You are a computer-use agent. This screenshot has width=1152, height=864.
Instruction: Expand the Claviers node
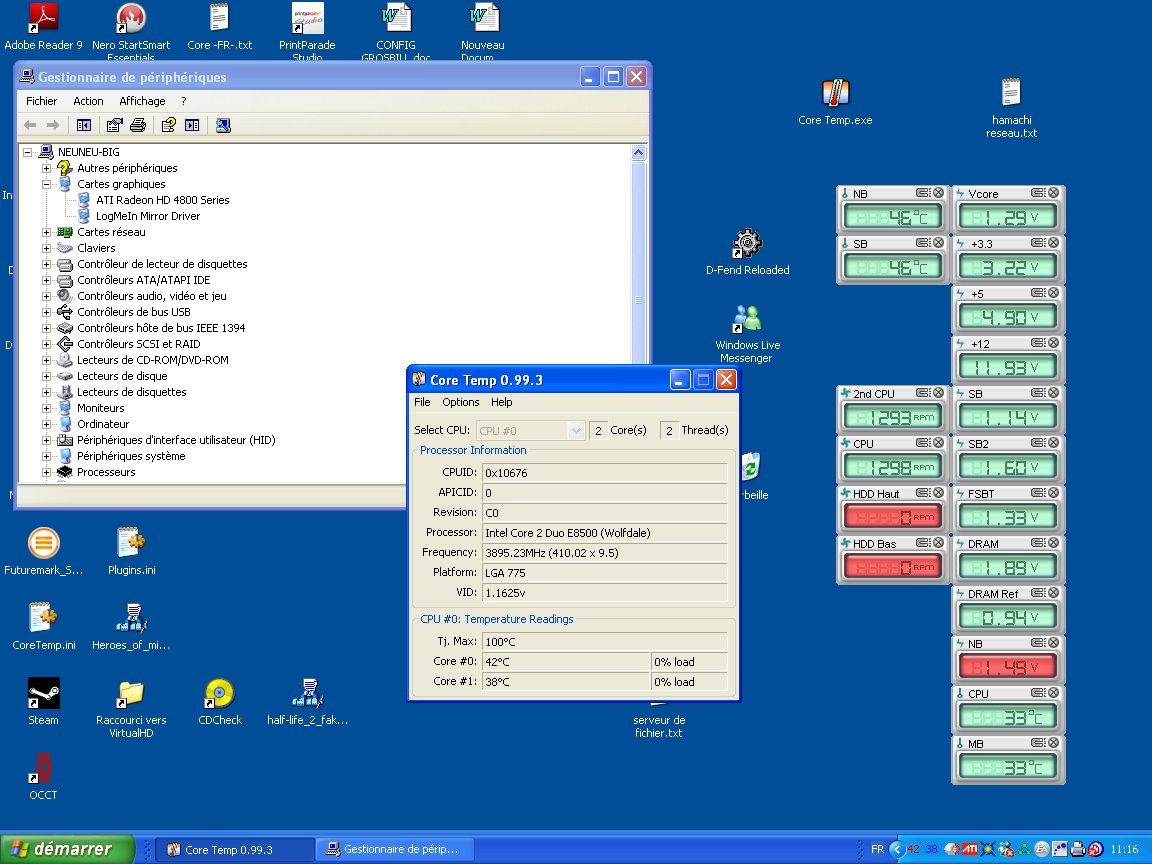[x=46, y=248]
